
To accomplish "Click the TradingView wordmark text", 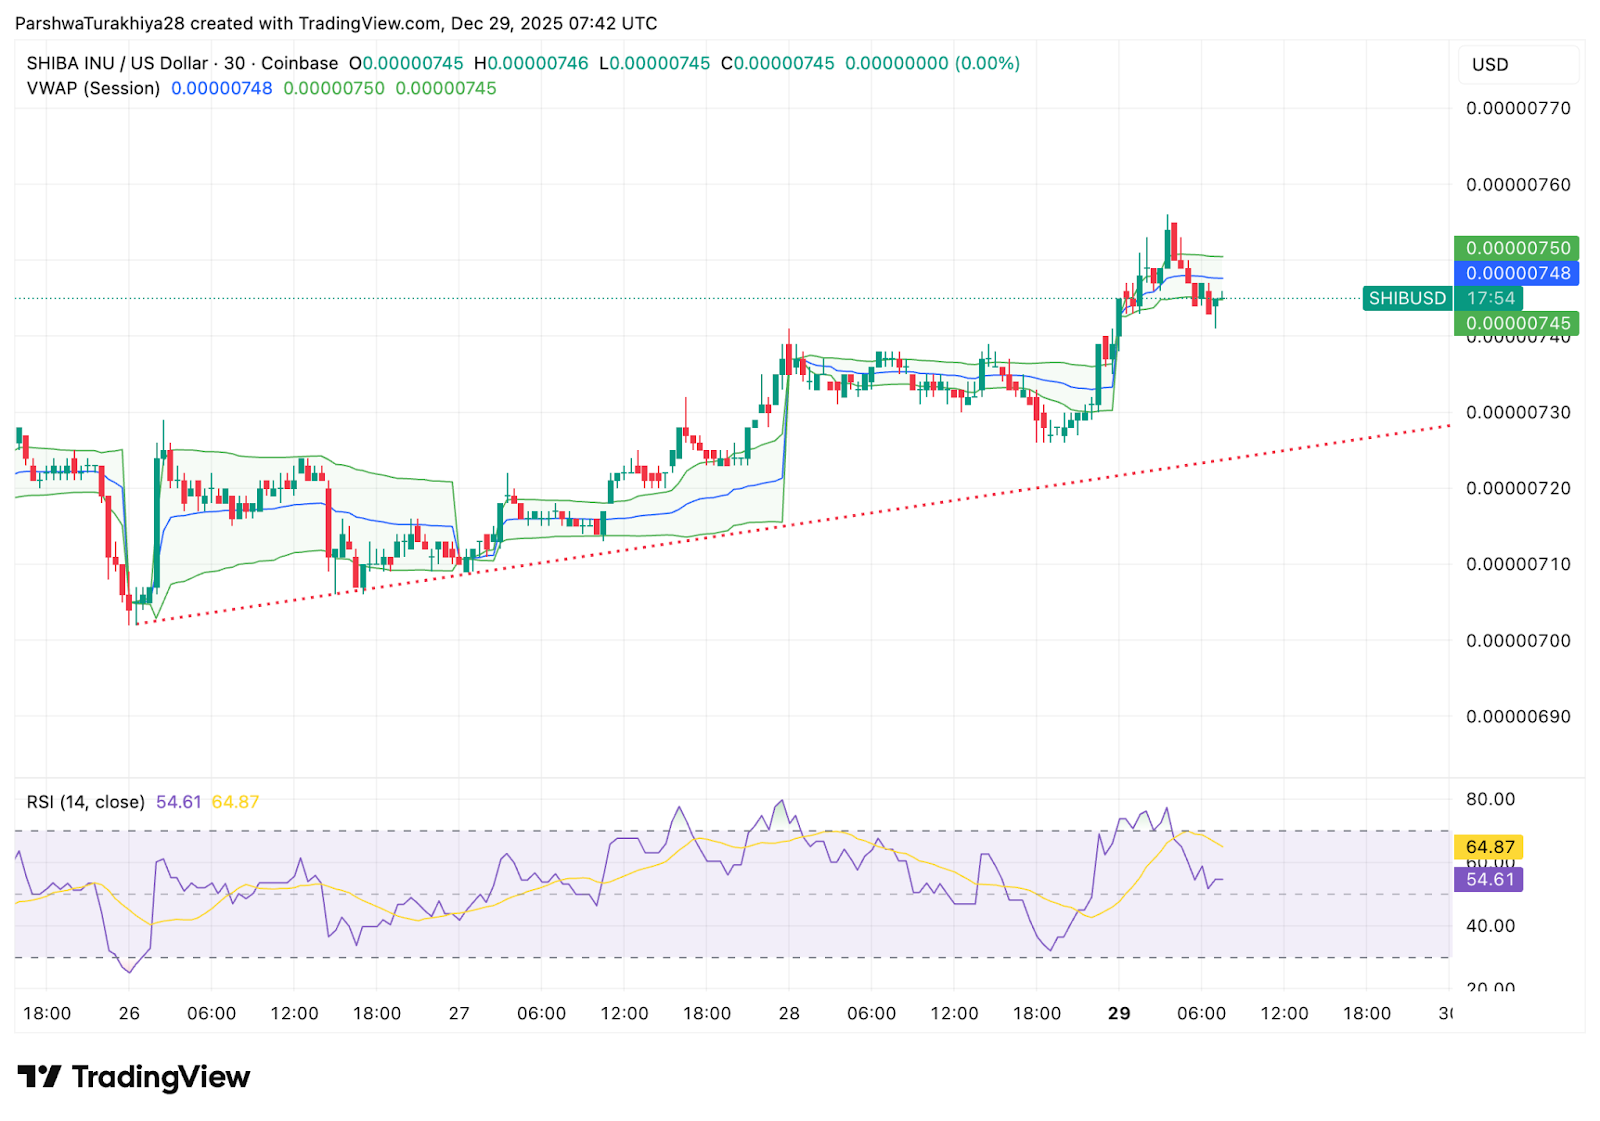I will coord(160,1077).
